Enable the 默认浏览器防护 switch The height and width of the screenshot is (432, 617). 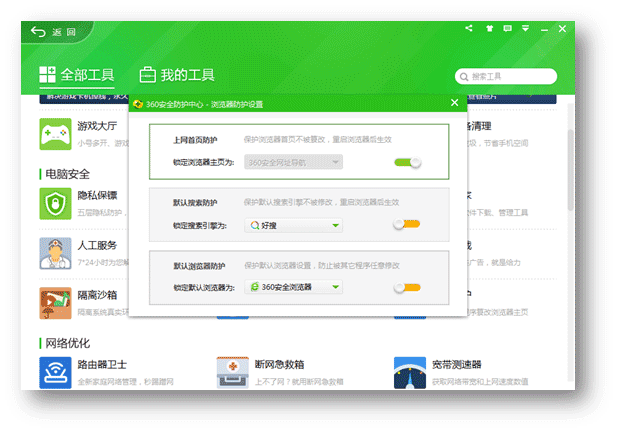pos(406,288)
